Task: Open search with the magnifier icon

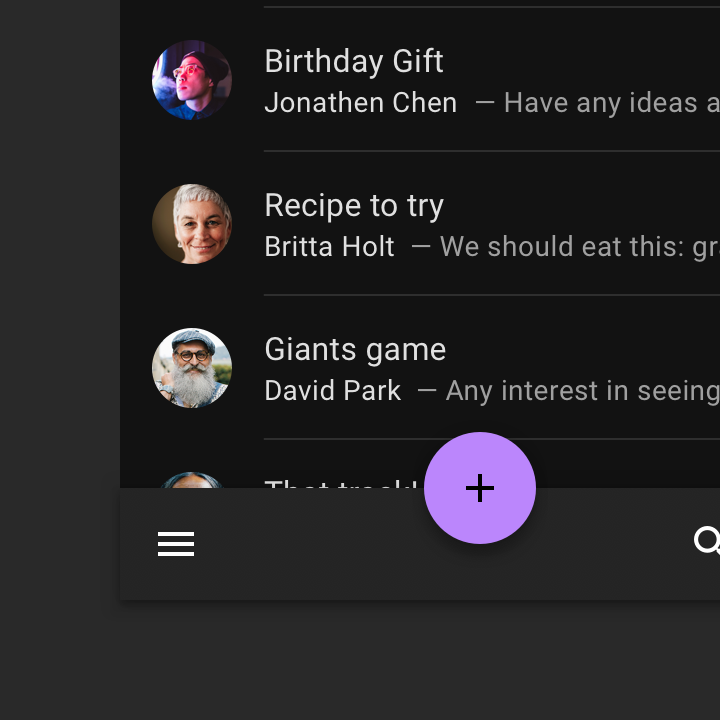Action: click(707, 540)
